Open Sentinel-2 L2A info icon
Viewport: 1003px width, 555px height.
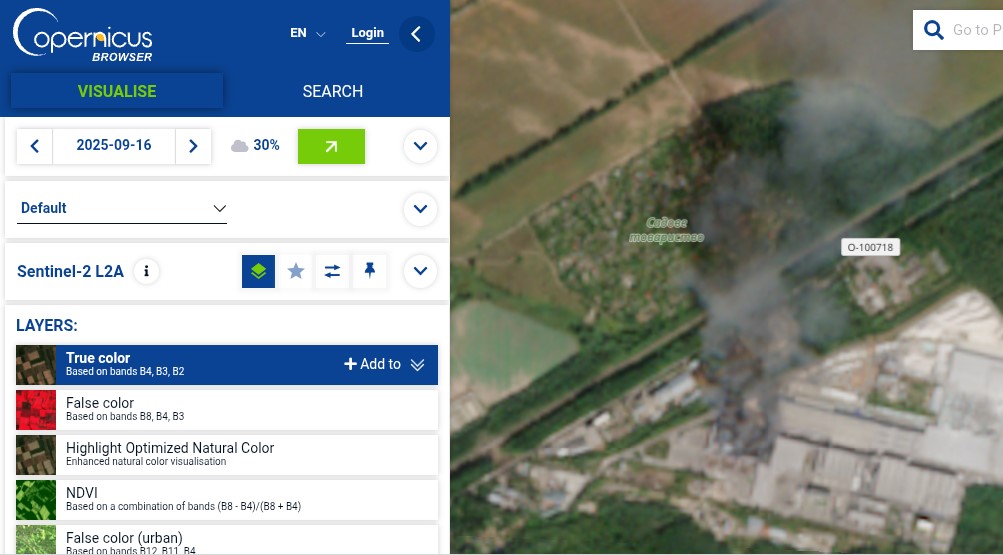point(146,272)
